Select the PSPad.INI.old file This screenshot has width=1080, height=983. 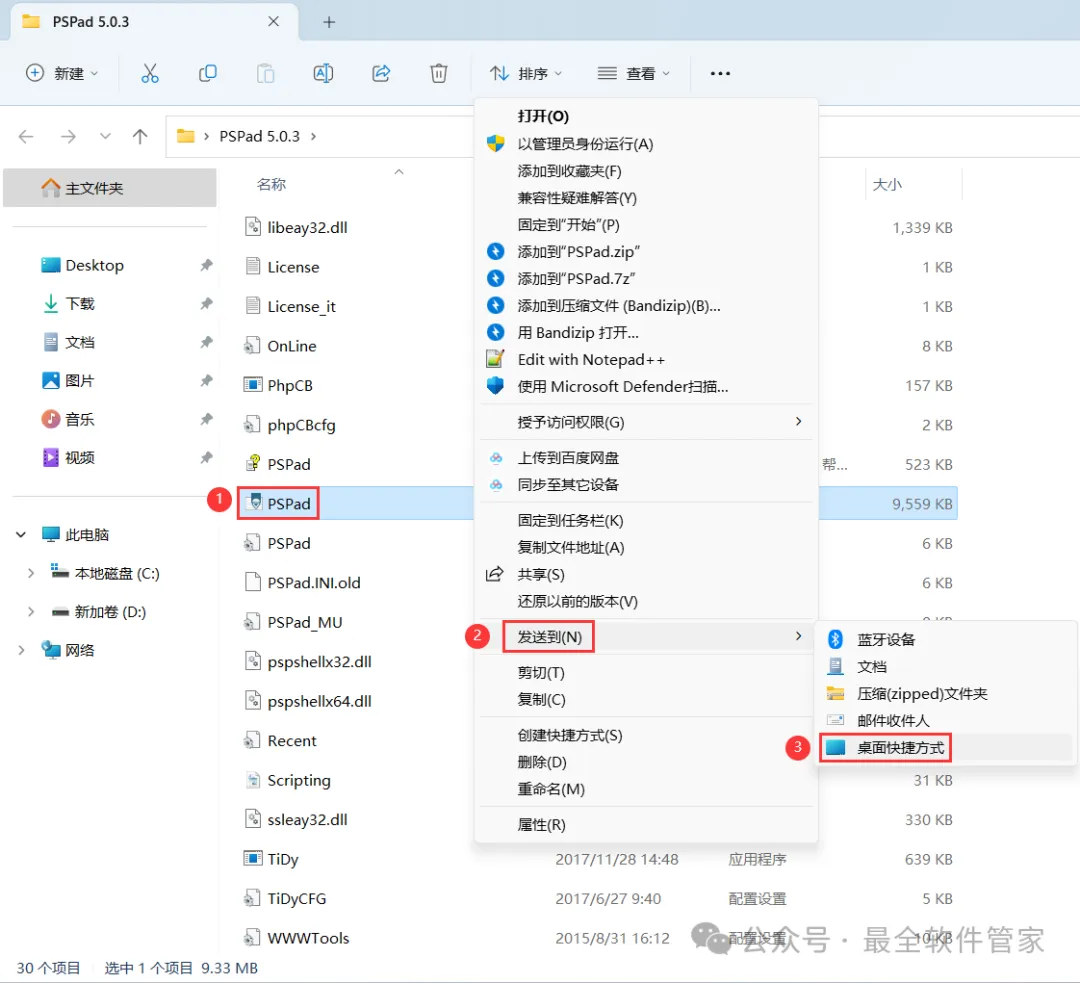(x=313, y=583)
